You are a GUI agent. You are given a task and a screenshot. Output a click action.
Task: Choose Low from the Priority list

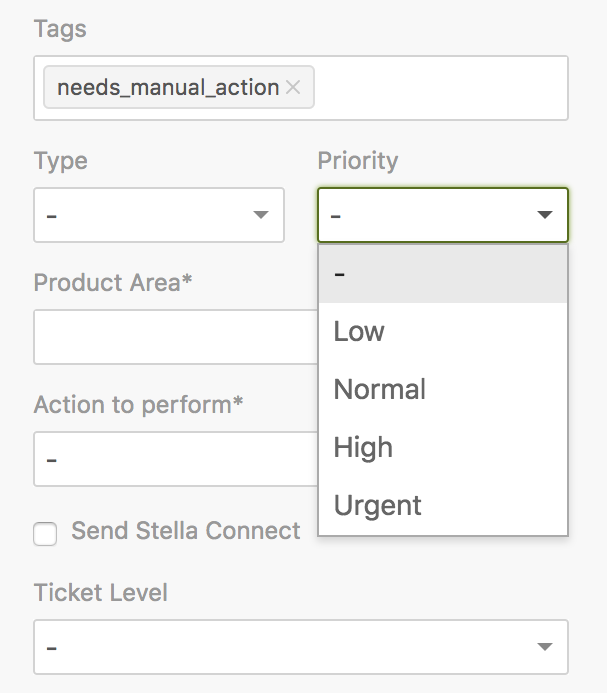coord(359,331)
